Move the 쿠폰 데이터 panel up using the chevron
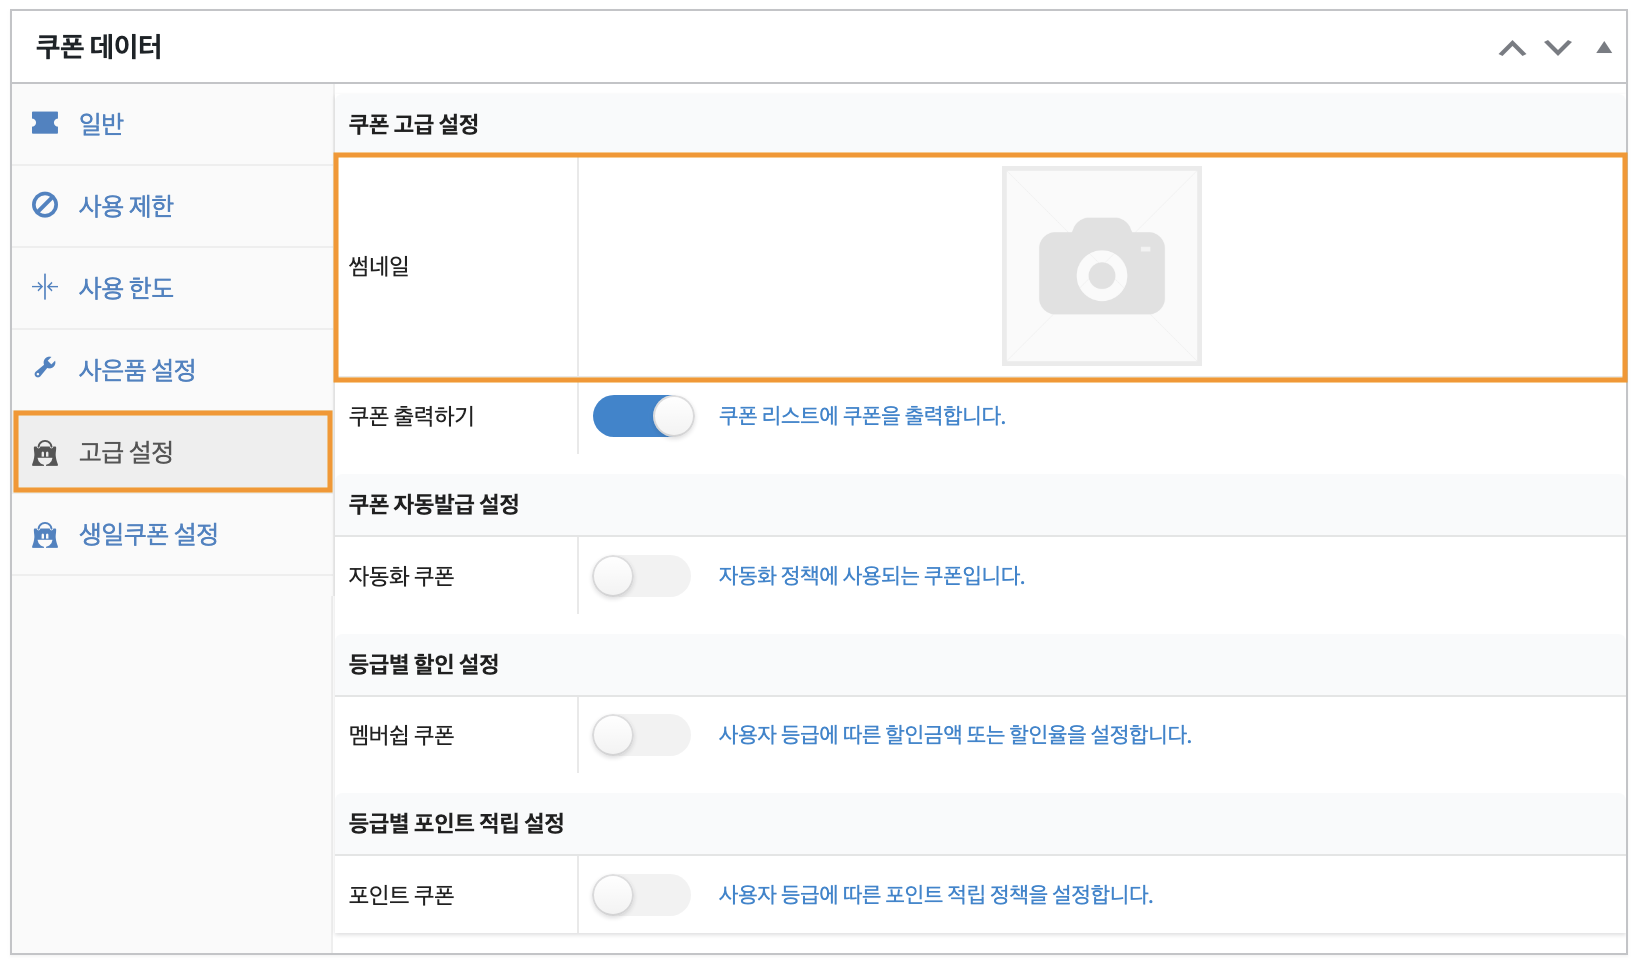Viewport: 1642px width, 972px height. [x=1512, y=48]
